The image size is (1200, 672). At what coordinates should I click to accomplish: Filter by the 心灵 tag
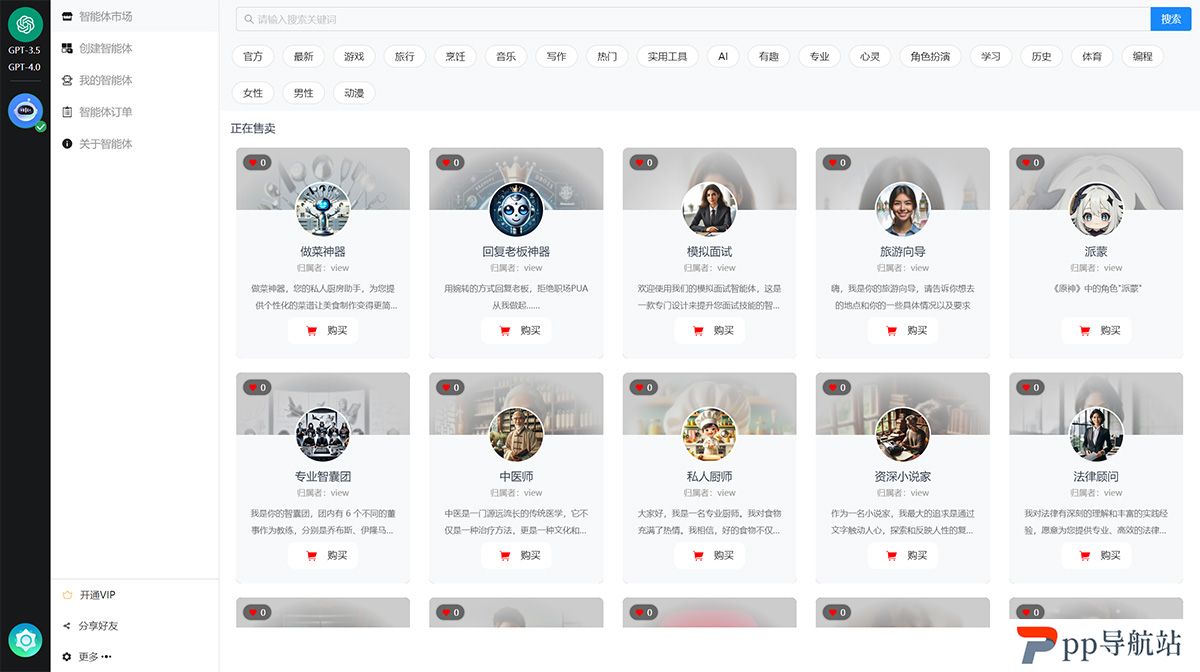pyautogui.click(x=870, y=57)
